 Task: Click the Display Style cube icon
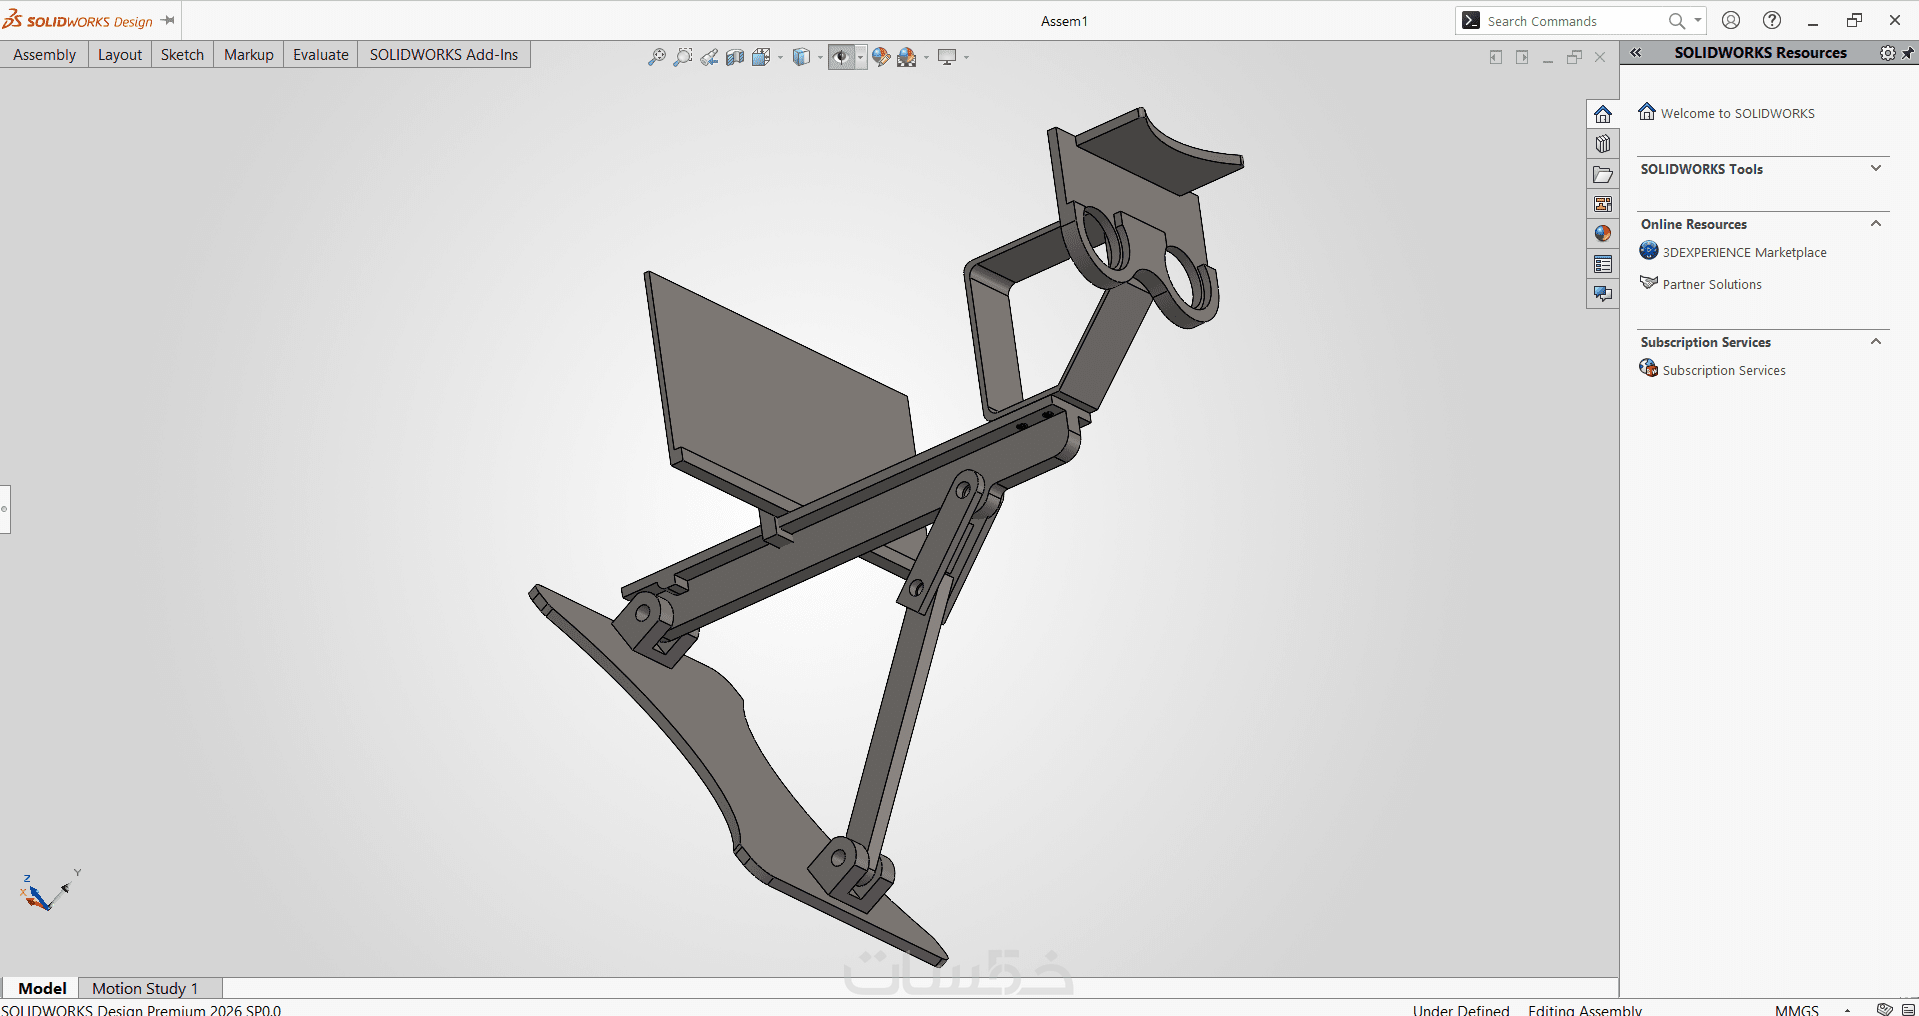tap(801, 57)
